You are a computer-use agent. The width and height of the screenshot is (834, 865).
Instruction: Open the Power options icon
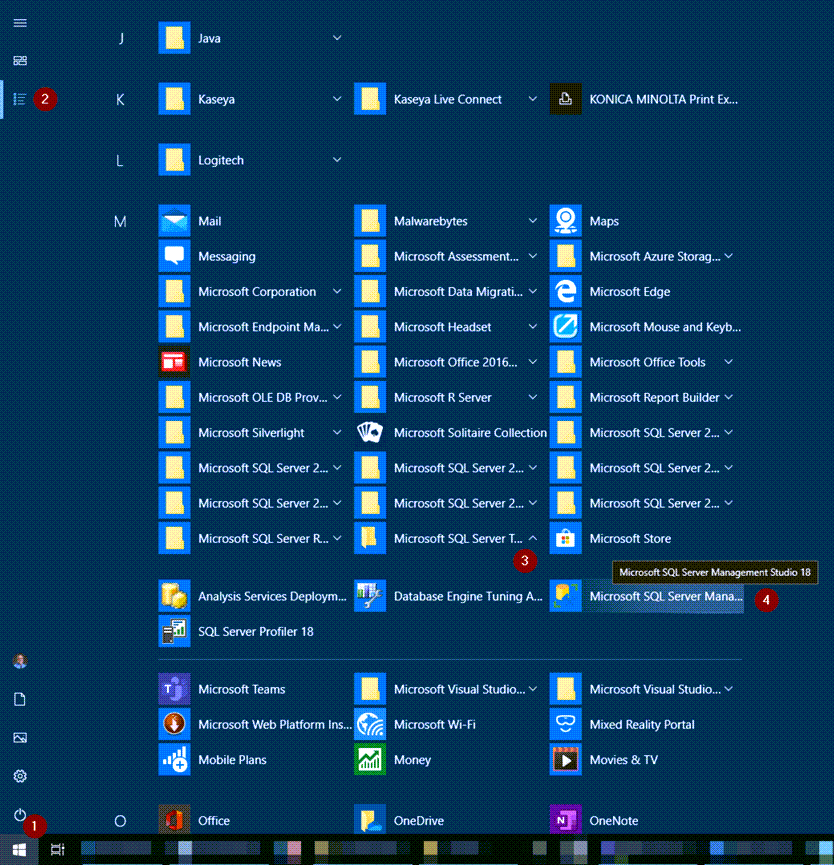(20, 814)
